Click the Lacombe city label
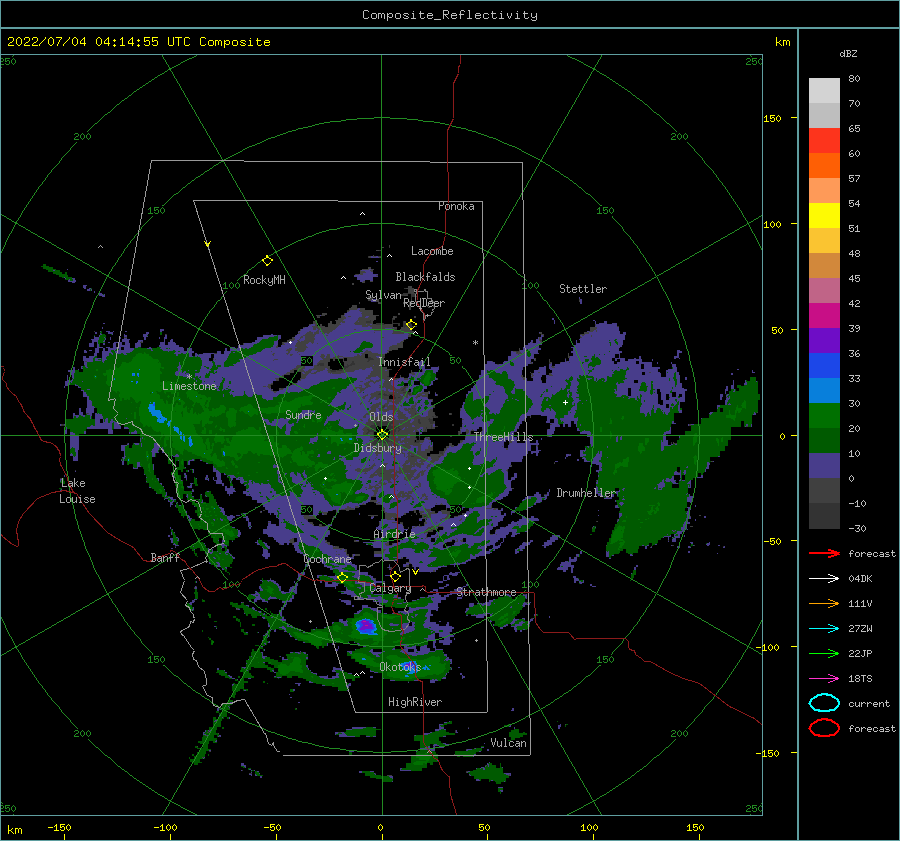The width and height of the screenshot is (900, 841). point(432,251)
